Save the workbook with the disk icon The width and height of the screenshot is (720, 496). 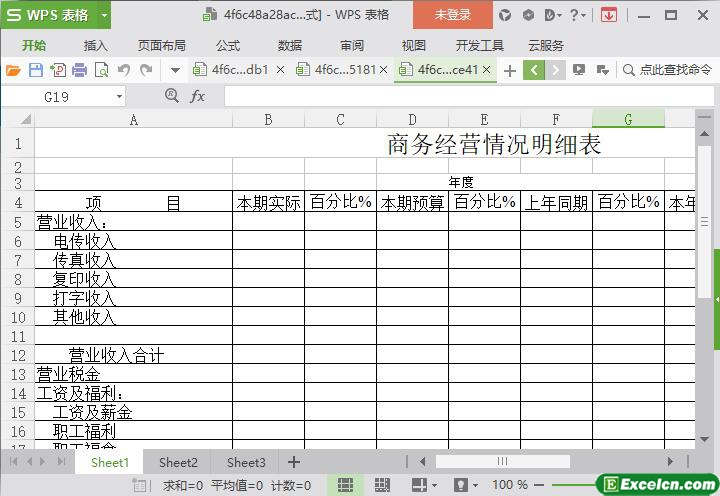(36, 70)
